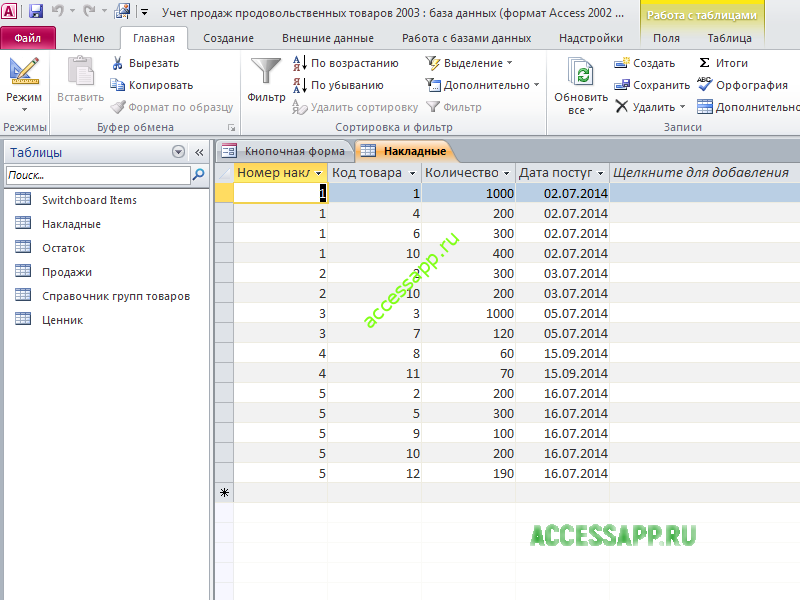Open the Номер накл column dropdown arrow
Image resolution: width=800 pixels, height=600 pixels.
coord(318,173)
